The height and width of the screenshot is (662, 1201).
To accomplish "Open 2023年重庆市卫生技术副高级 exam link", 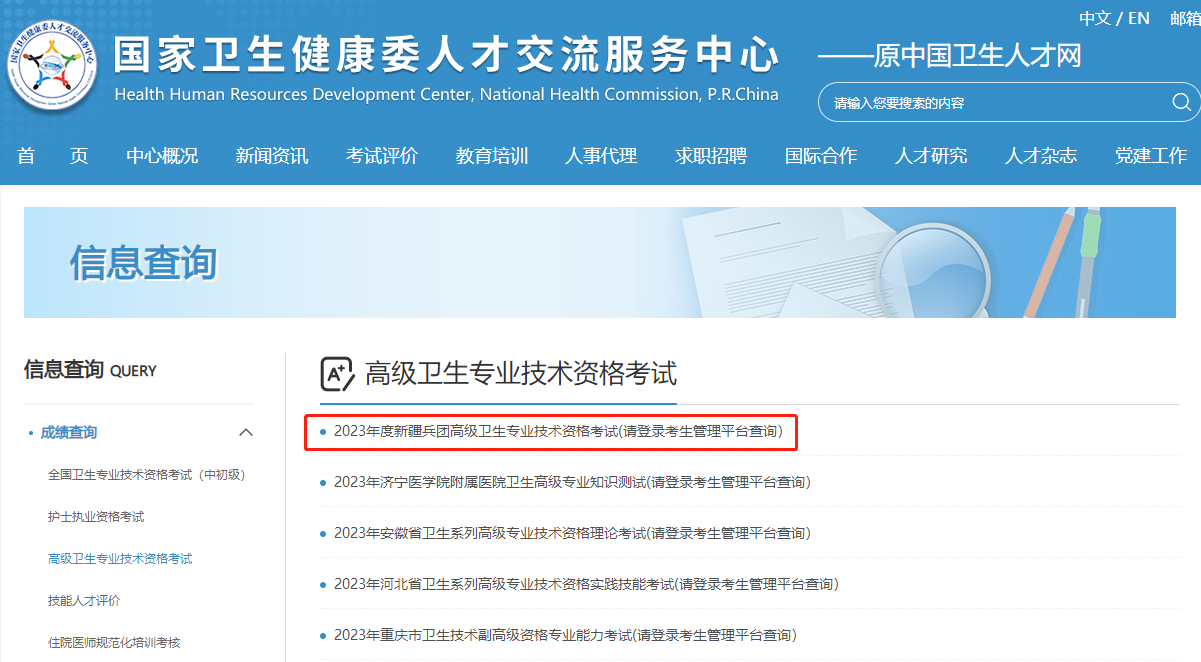I will (x=564, y=635).
